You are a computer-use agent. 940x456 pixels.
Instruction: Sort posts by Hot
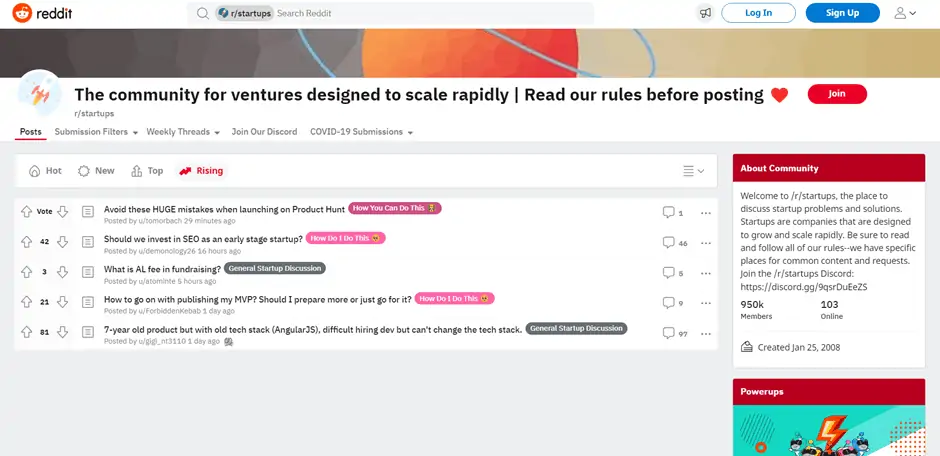(x=46, y=171)
